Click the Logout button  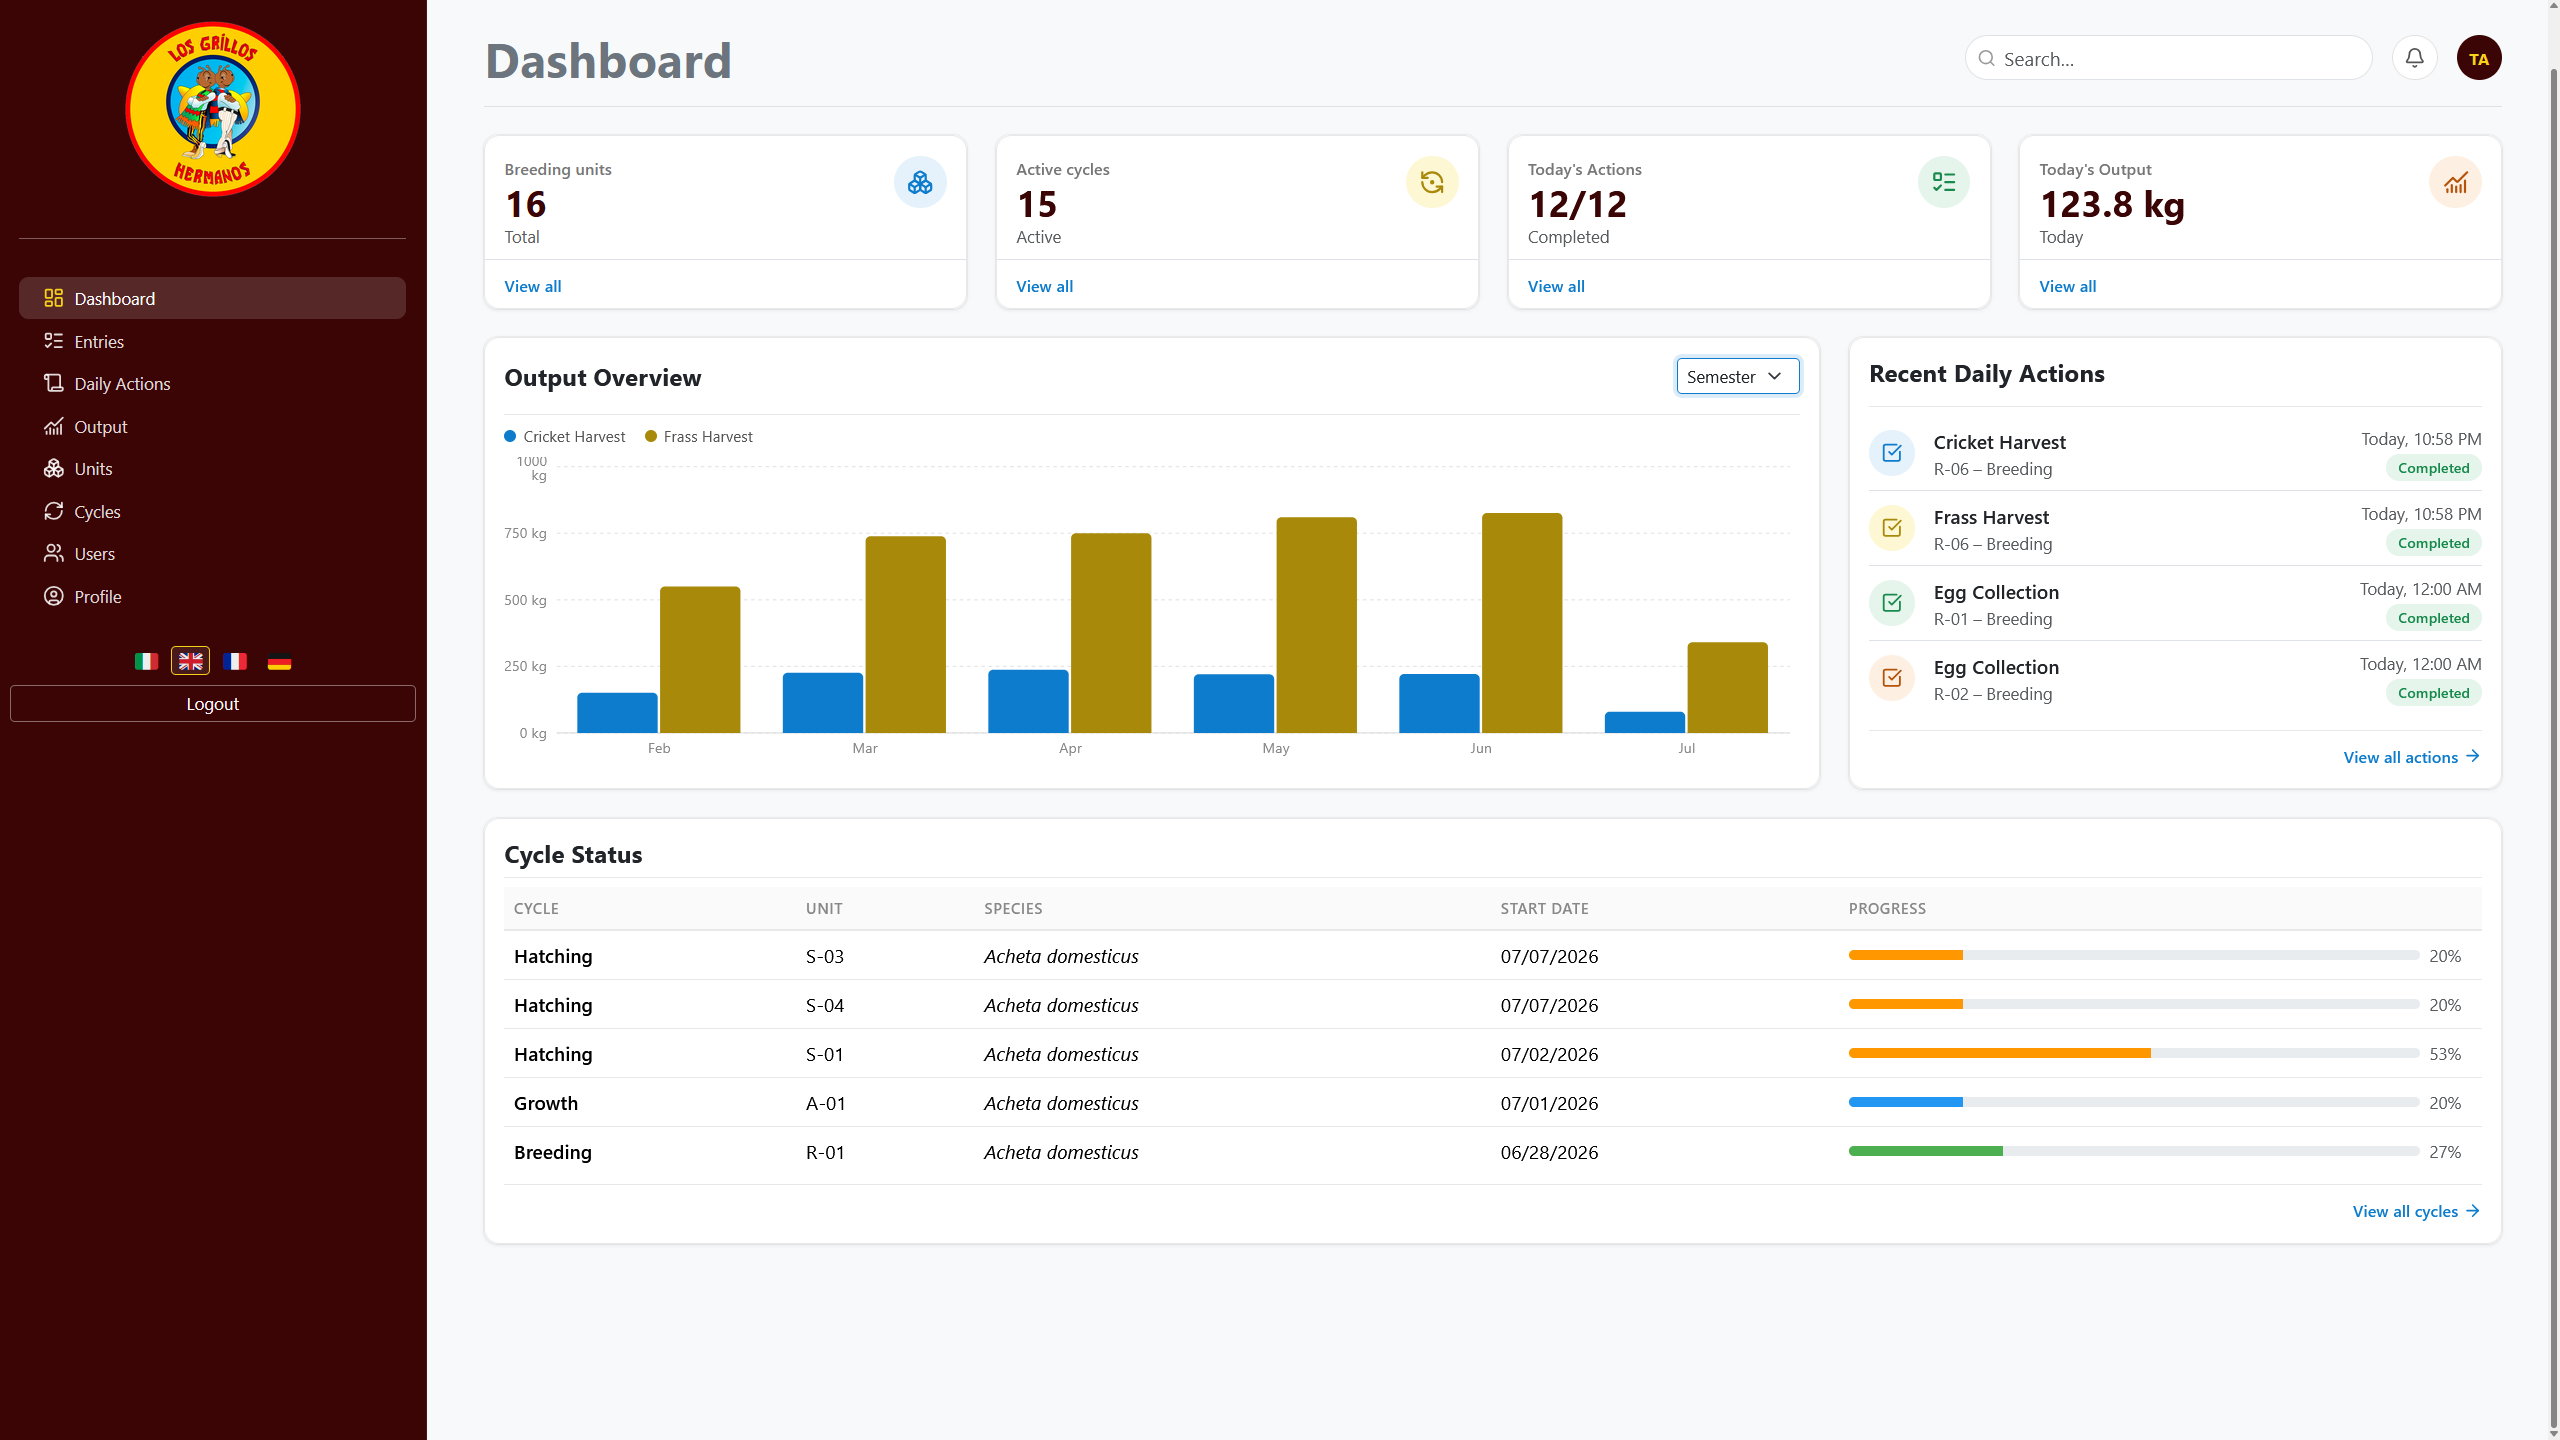[212, 703]
